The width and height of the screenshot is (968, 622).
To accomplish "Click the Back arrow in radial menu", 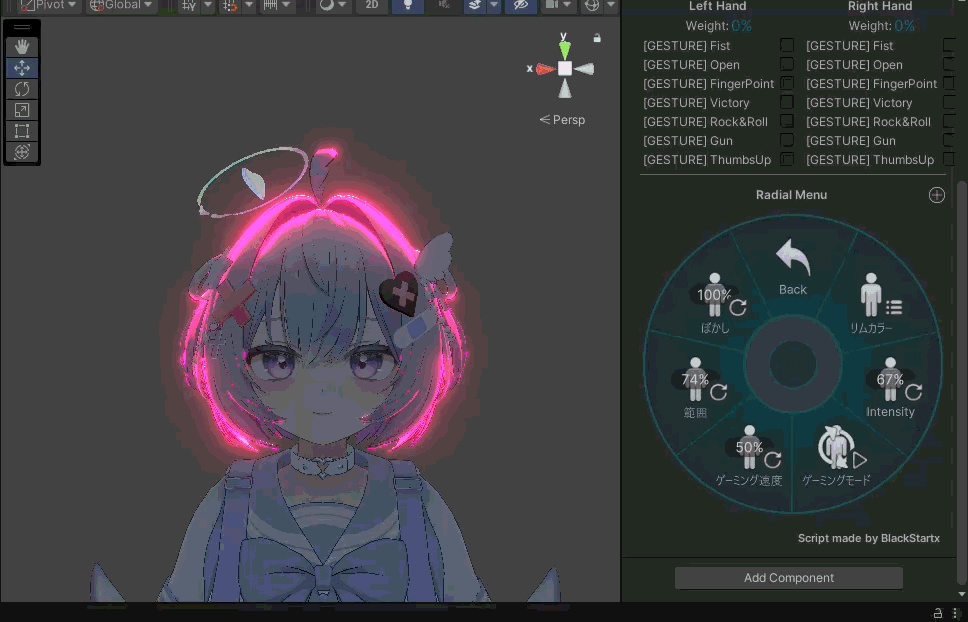I will [x=793, y=267].
